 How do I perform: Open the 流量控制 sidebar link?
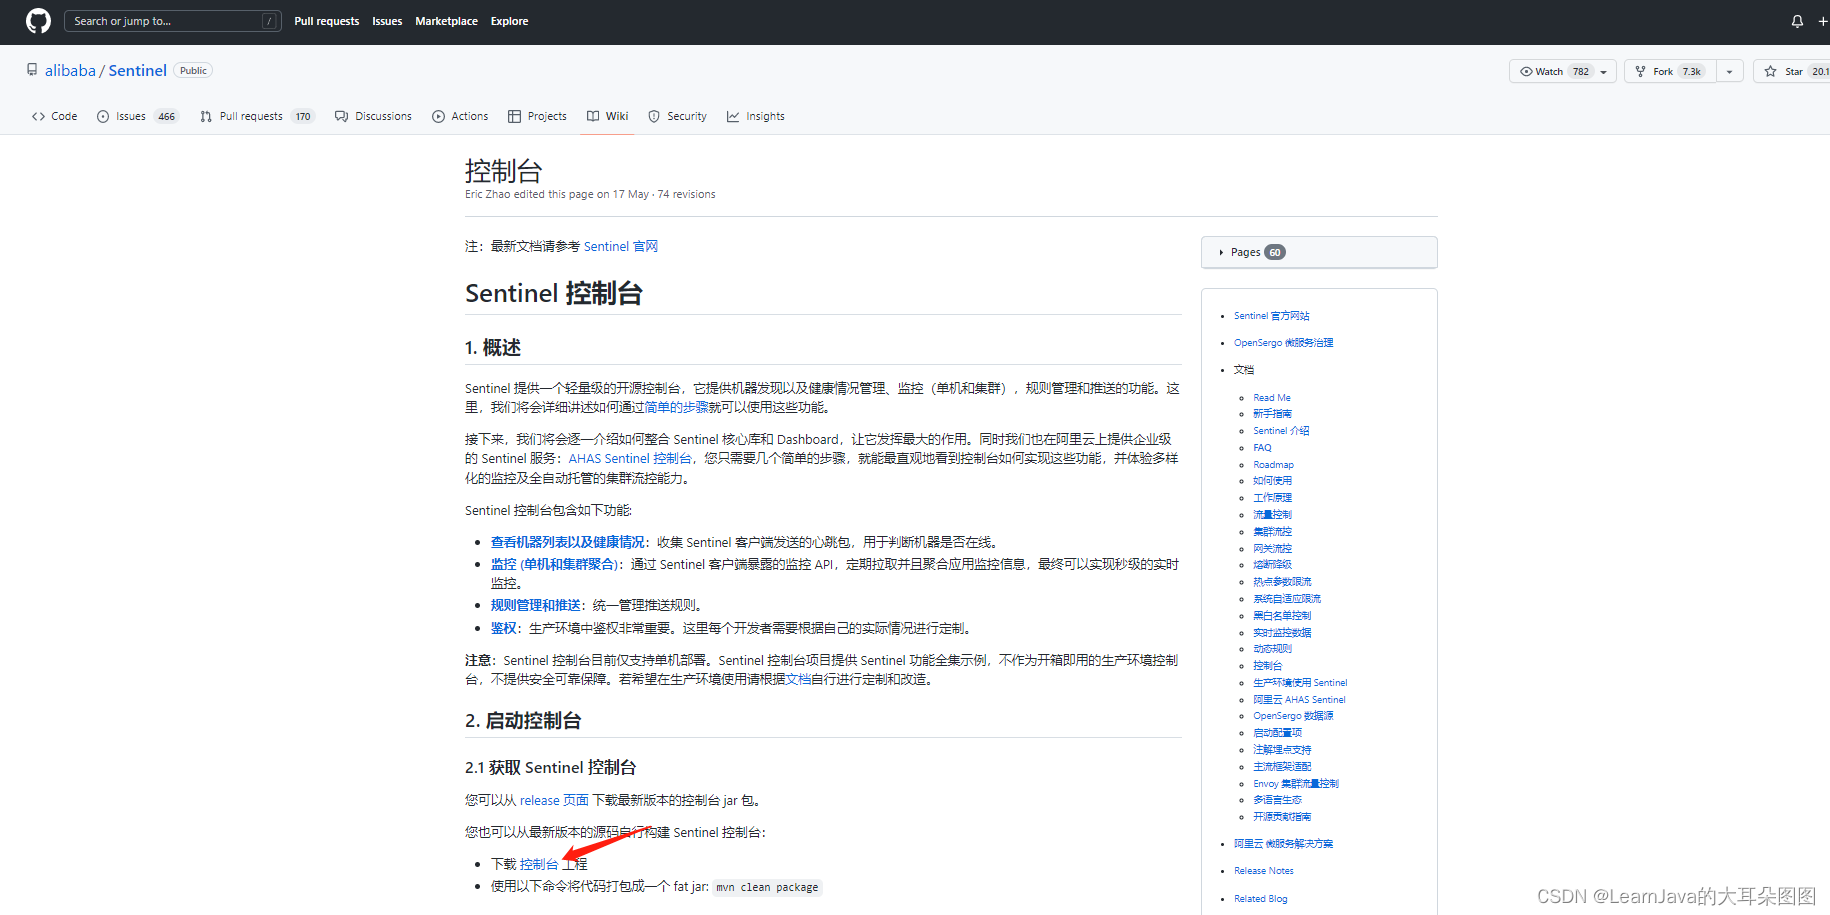pyautogui.click(x=1272, y=515)
